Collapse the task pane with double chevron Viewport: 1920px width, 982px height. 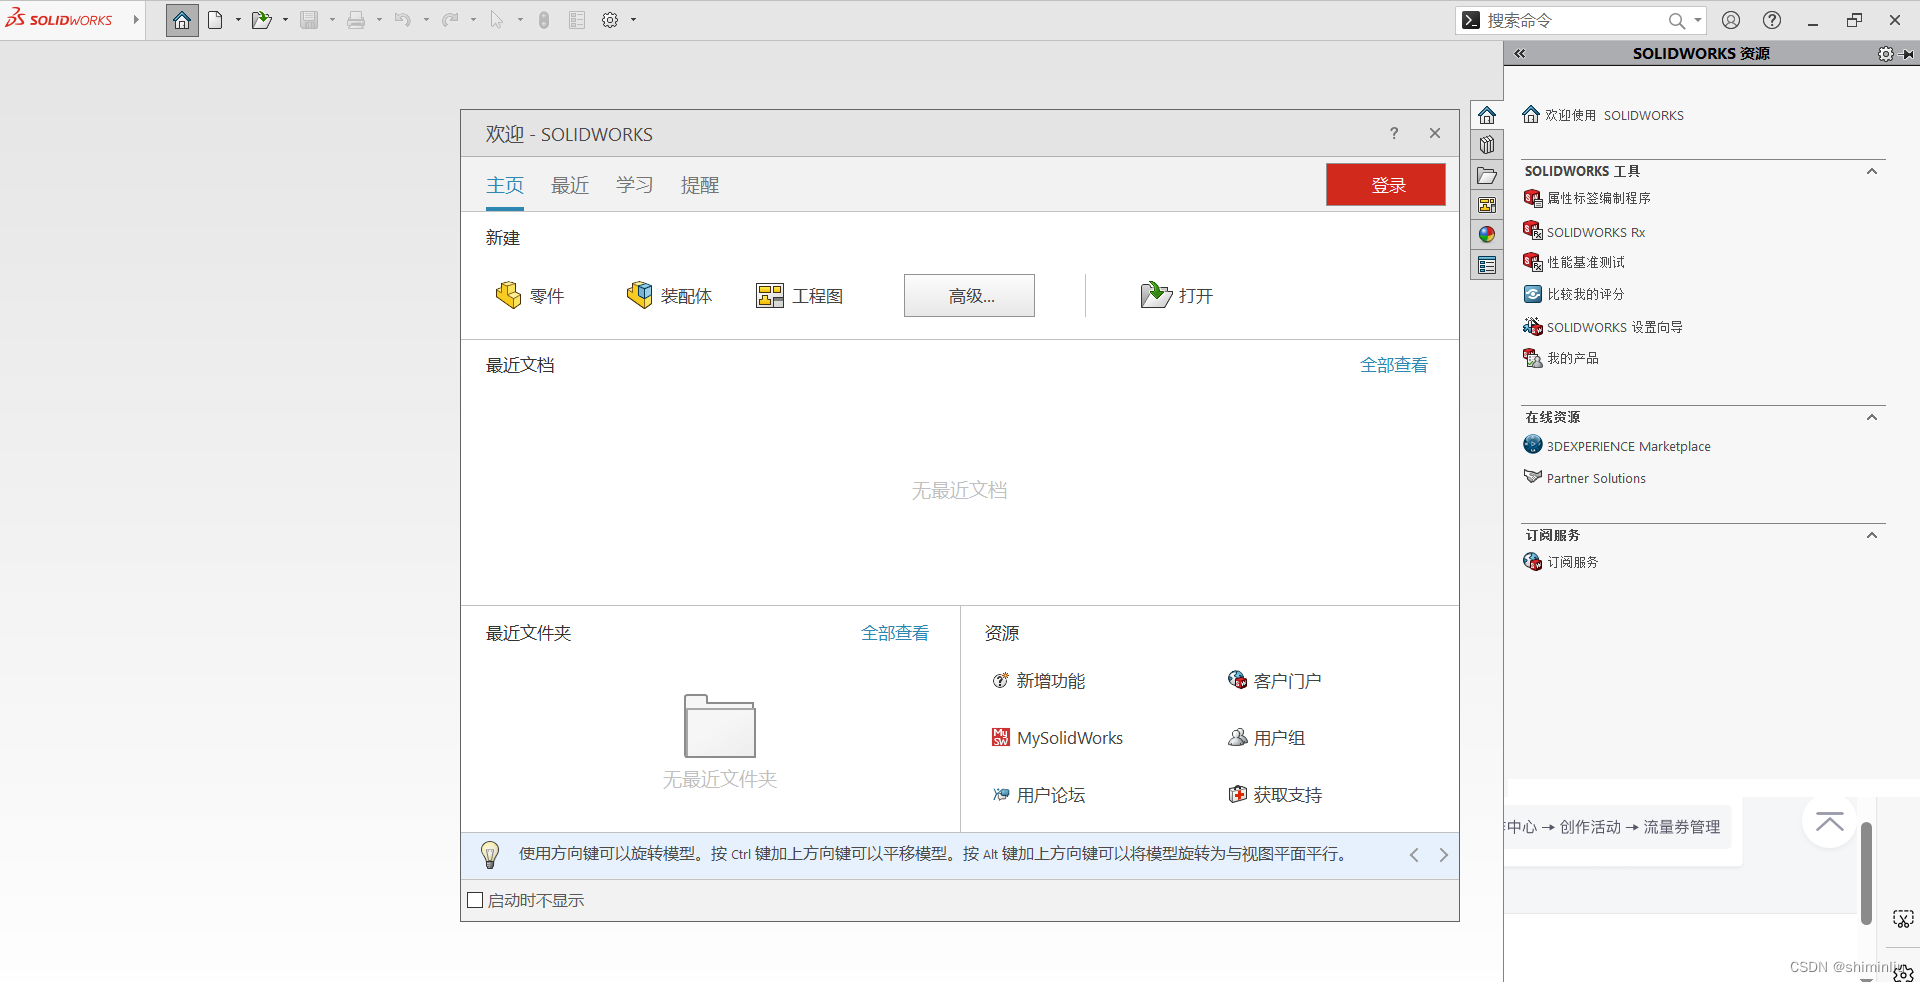(x=1520, y=54)
